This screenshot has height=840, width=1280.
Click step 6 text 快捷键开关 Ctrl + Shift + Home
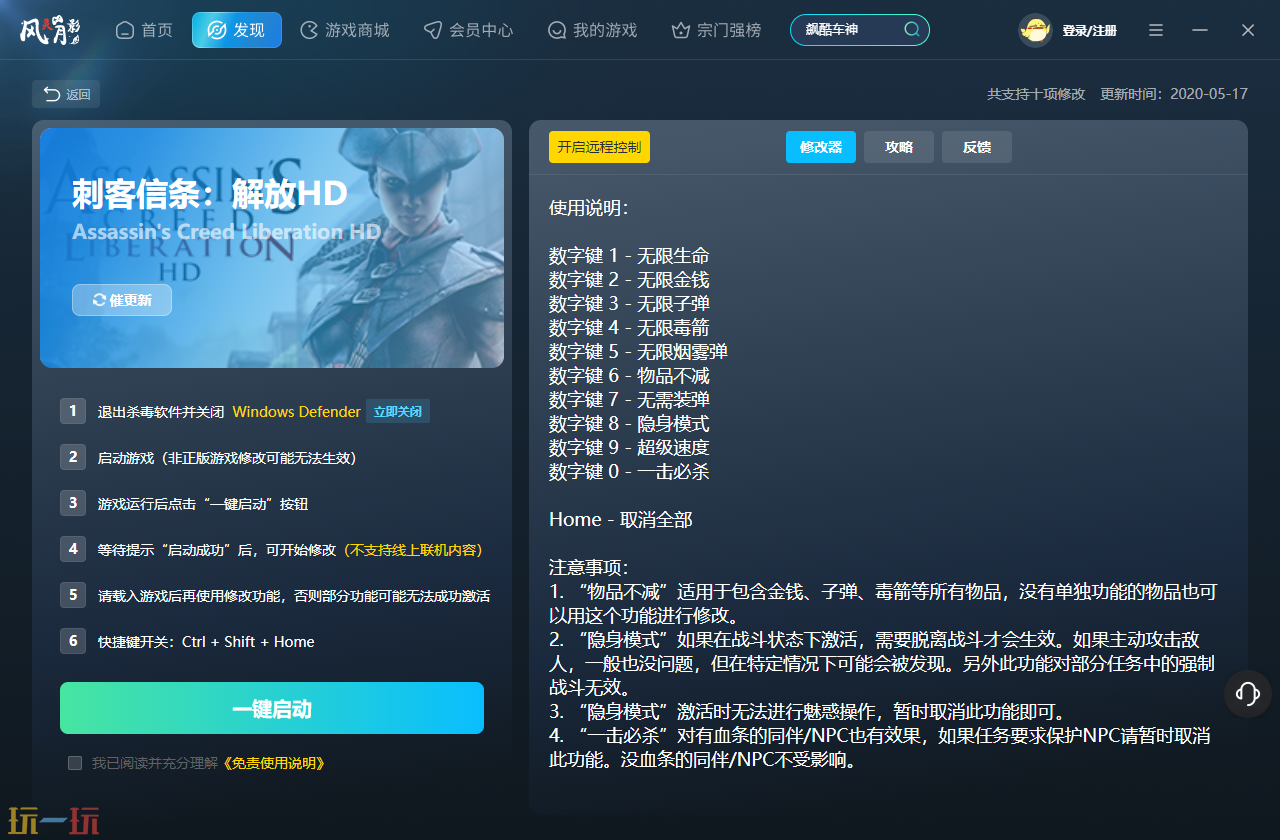(x=206, y=642)
